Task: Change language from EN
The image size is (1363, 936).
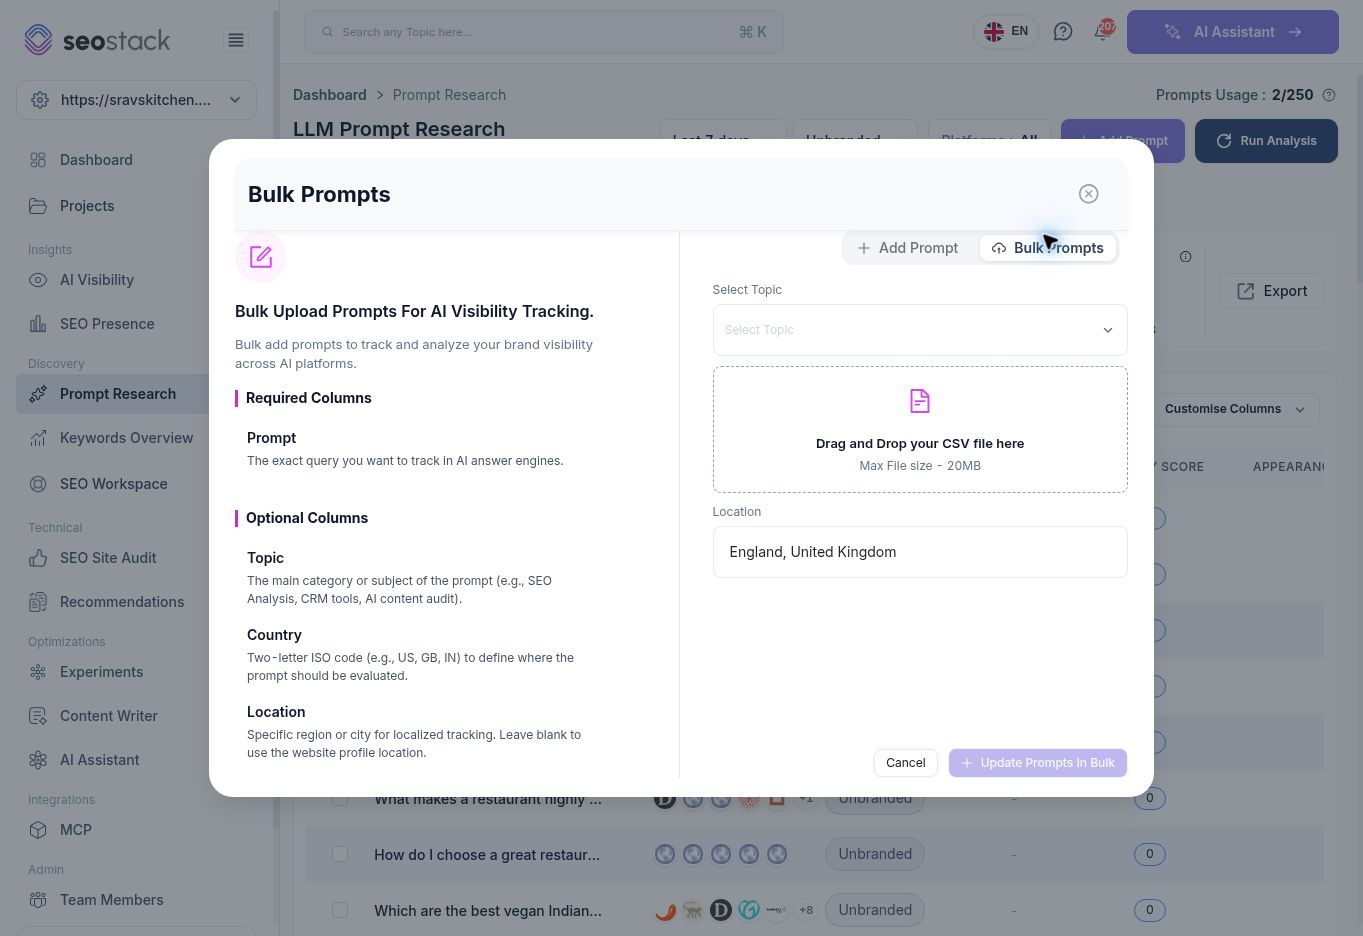Action: pyautogui.click(x=1006, y=32)
